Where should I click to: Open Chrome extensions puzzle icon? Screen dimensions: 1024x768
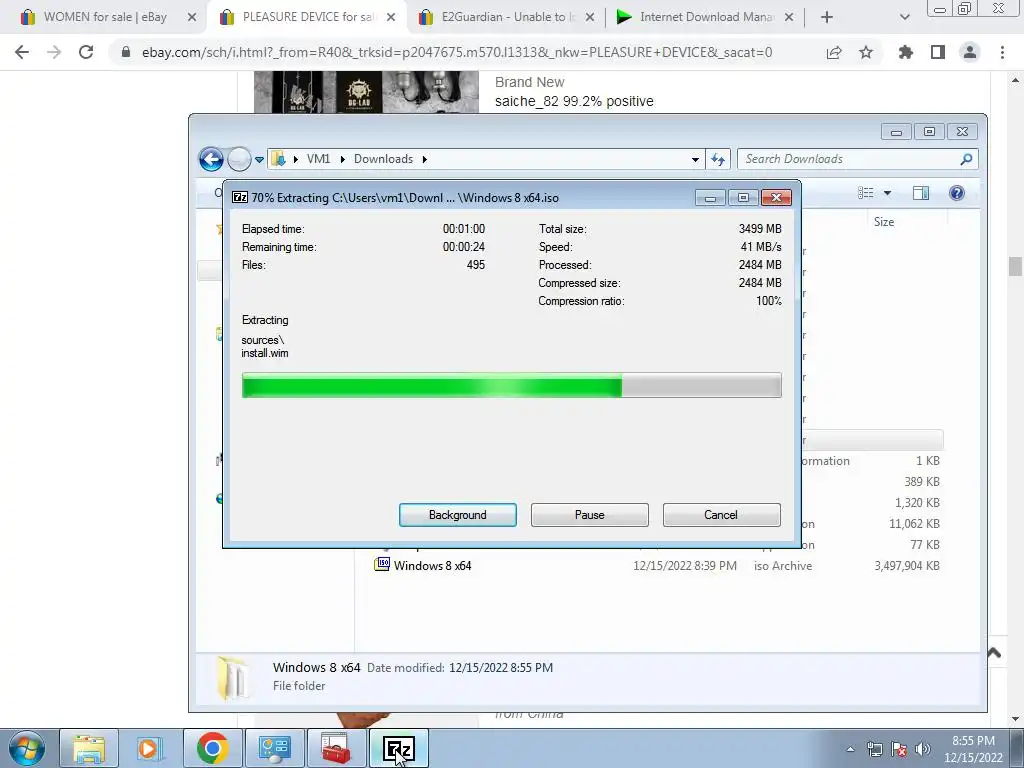pos(906,52)
